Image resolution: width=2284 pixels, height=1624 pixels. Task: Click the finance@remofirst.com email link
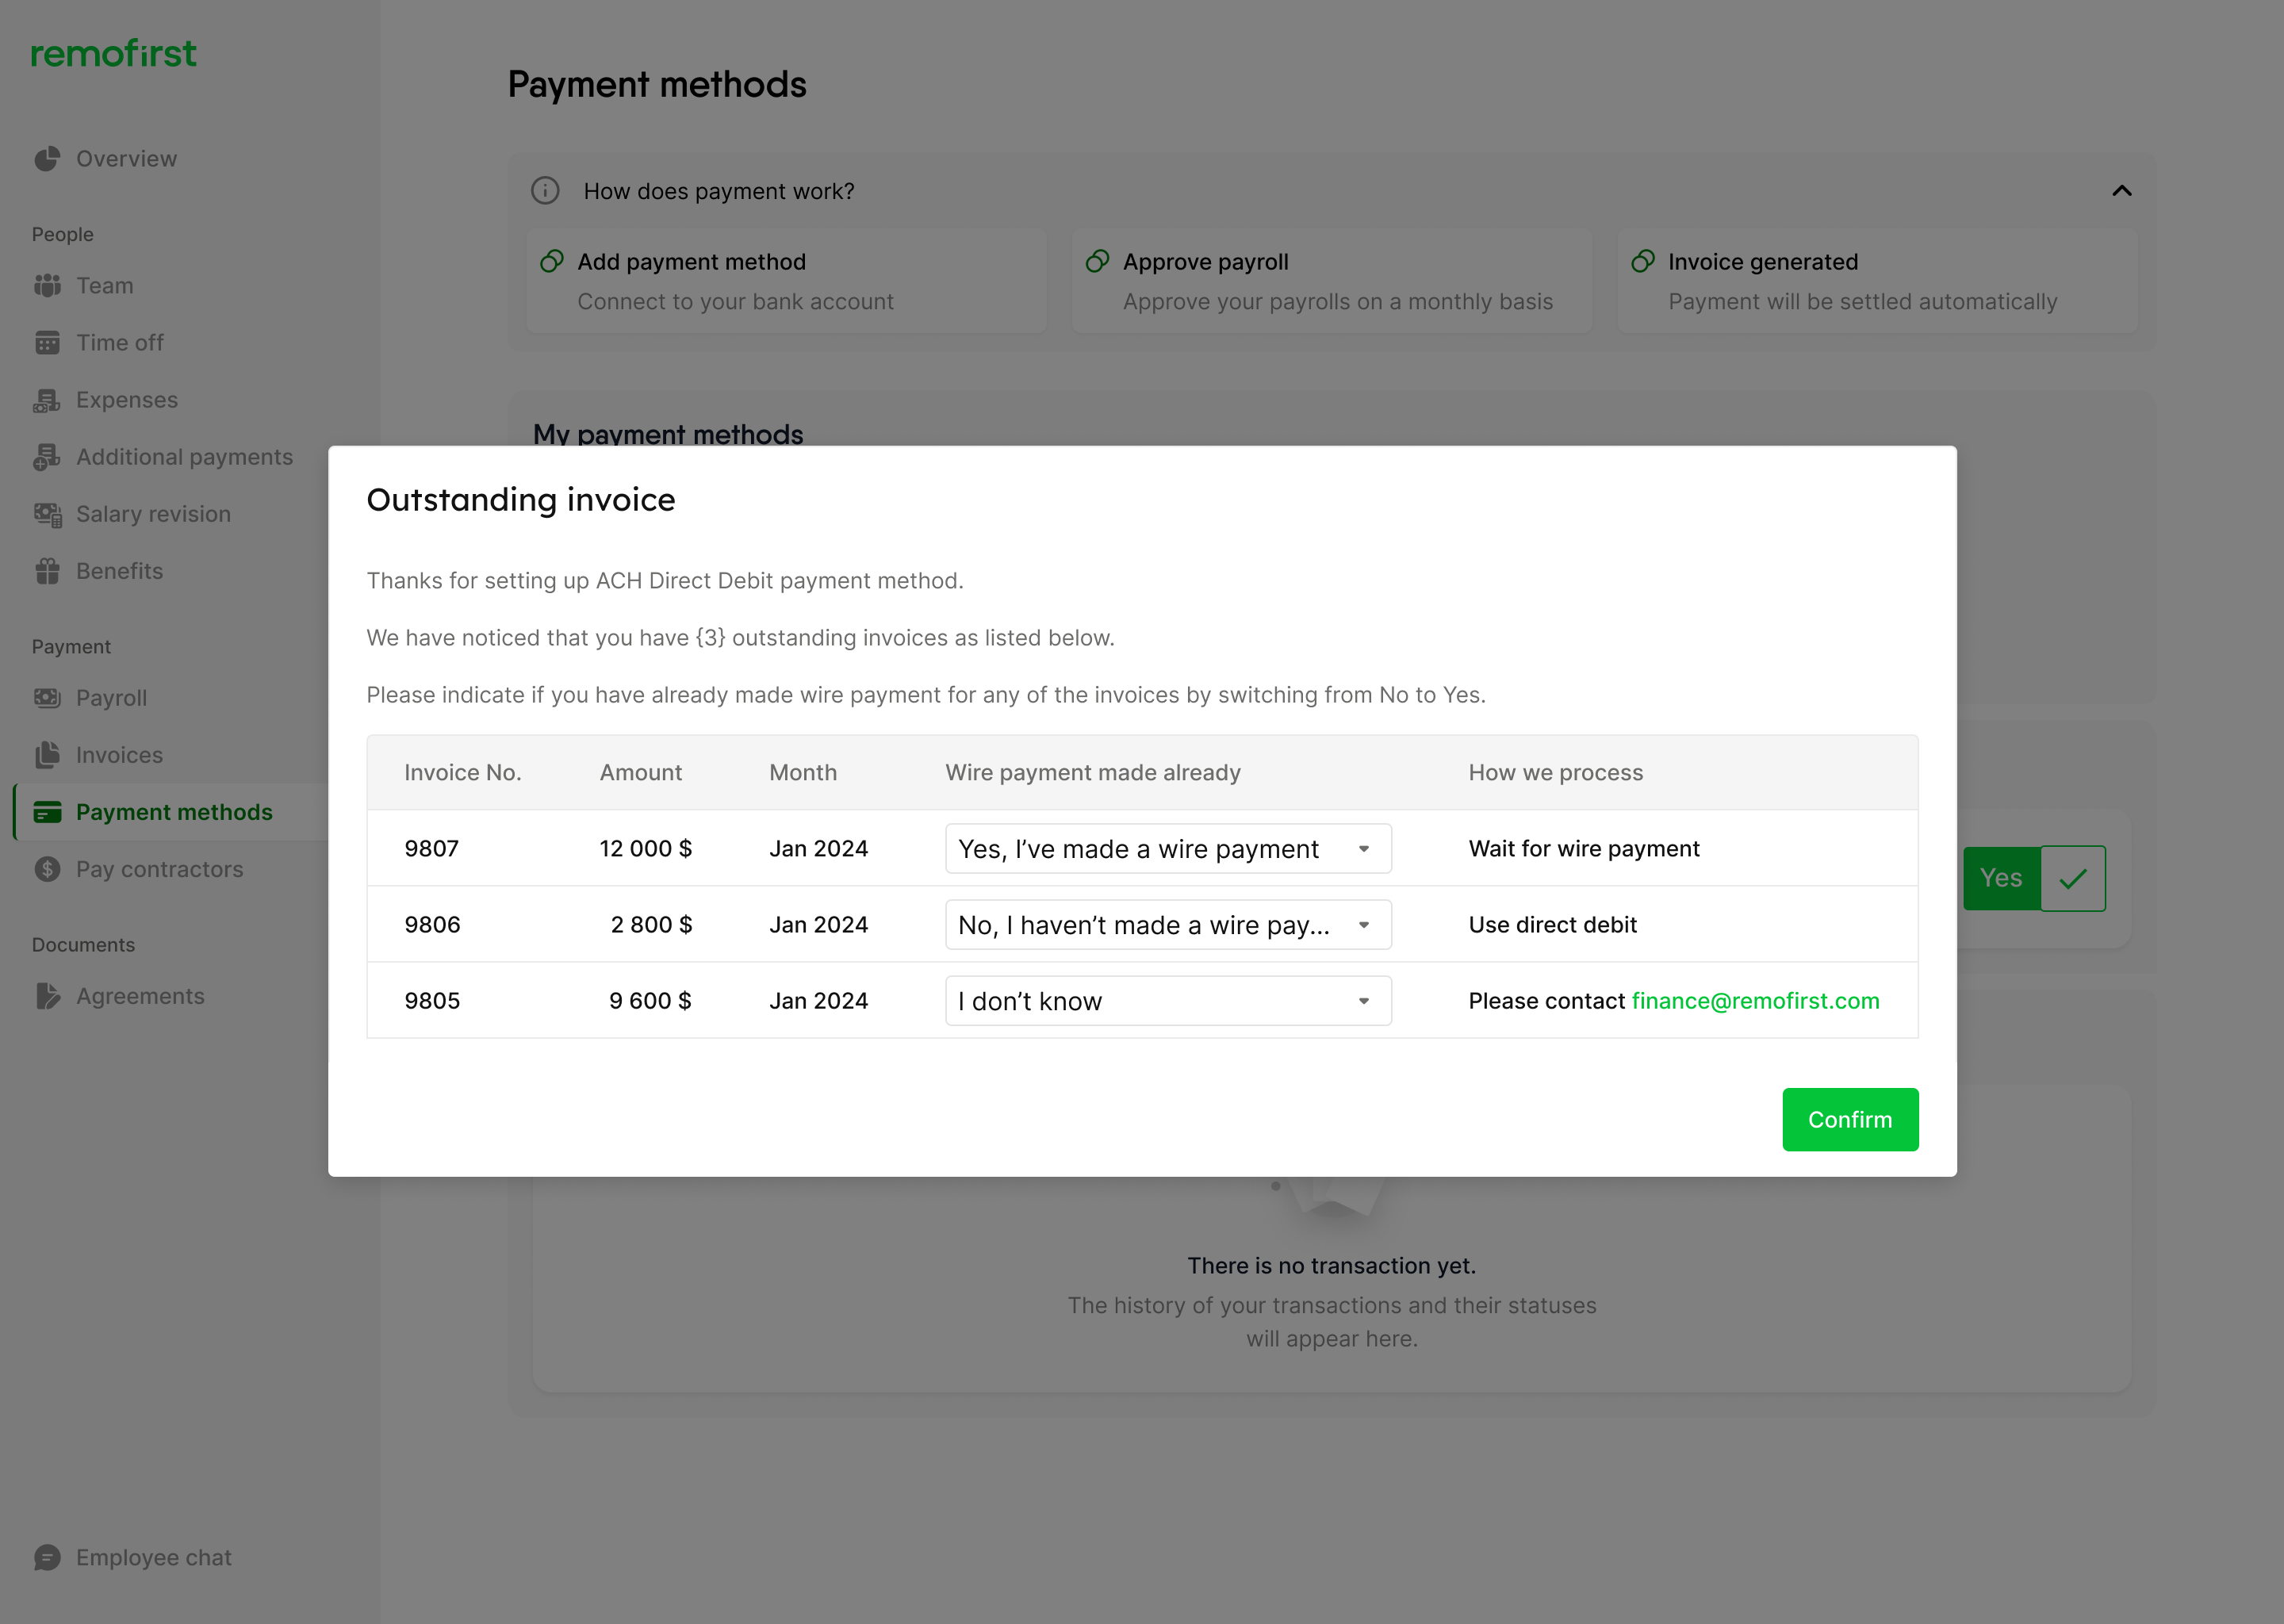coord(1755,1001)
